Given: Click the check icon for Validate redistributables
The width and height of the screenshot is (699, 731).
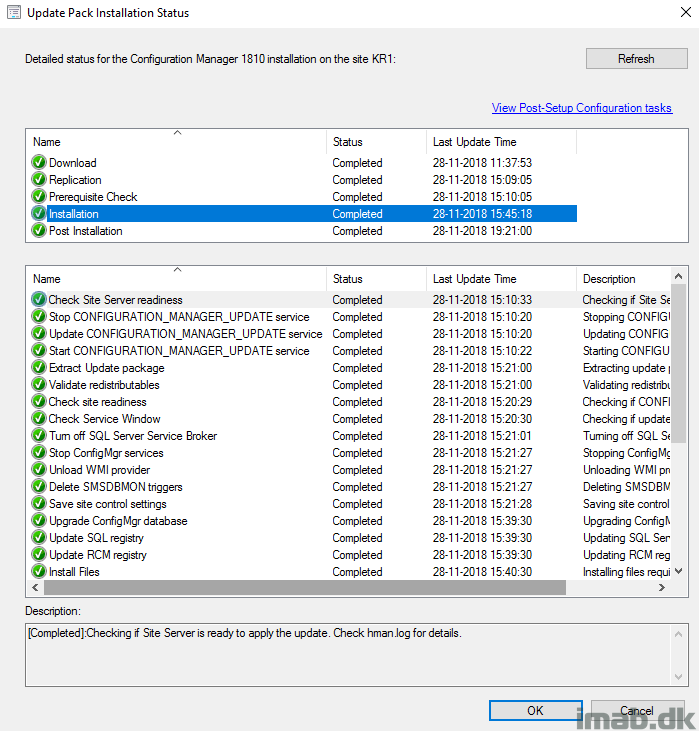Looking at the screenshot, I should tap(39, 385).
